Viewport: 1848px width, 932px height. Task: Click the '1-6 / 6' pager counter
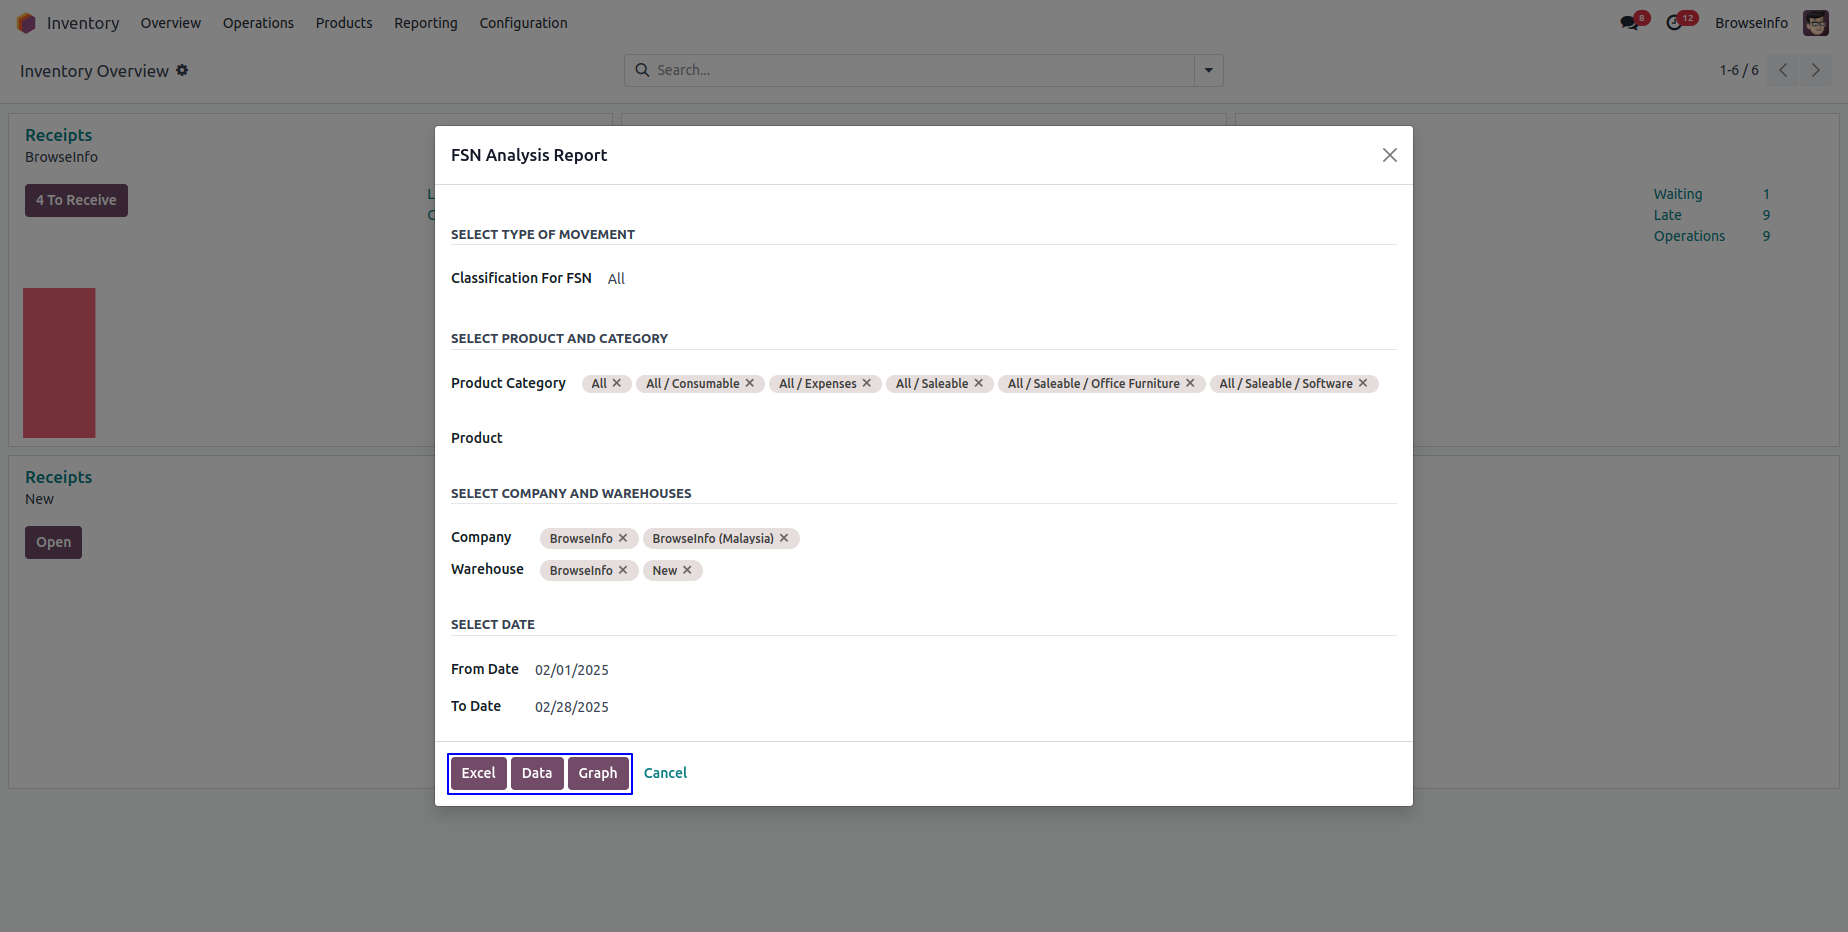[1739, 70]
